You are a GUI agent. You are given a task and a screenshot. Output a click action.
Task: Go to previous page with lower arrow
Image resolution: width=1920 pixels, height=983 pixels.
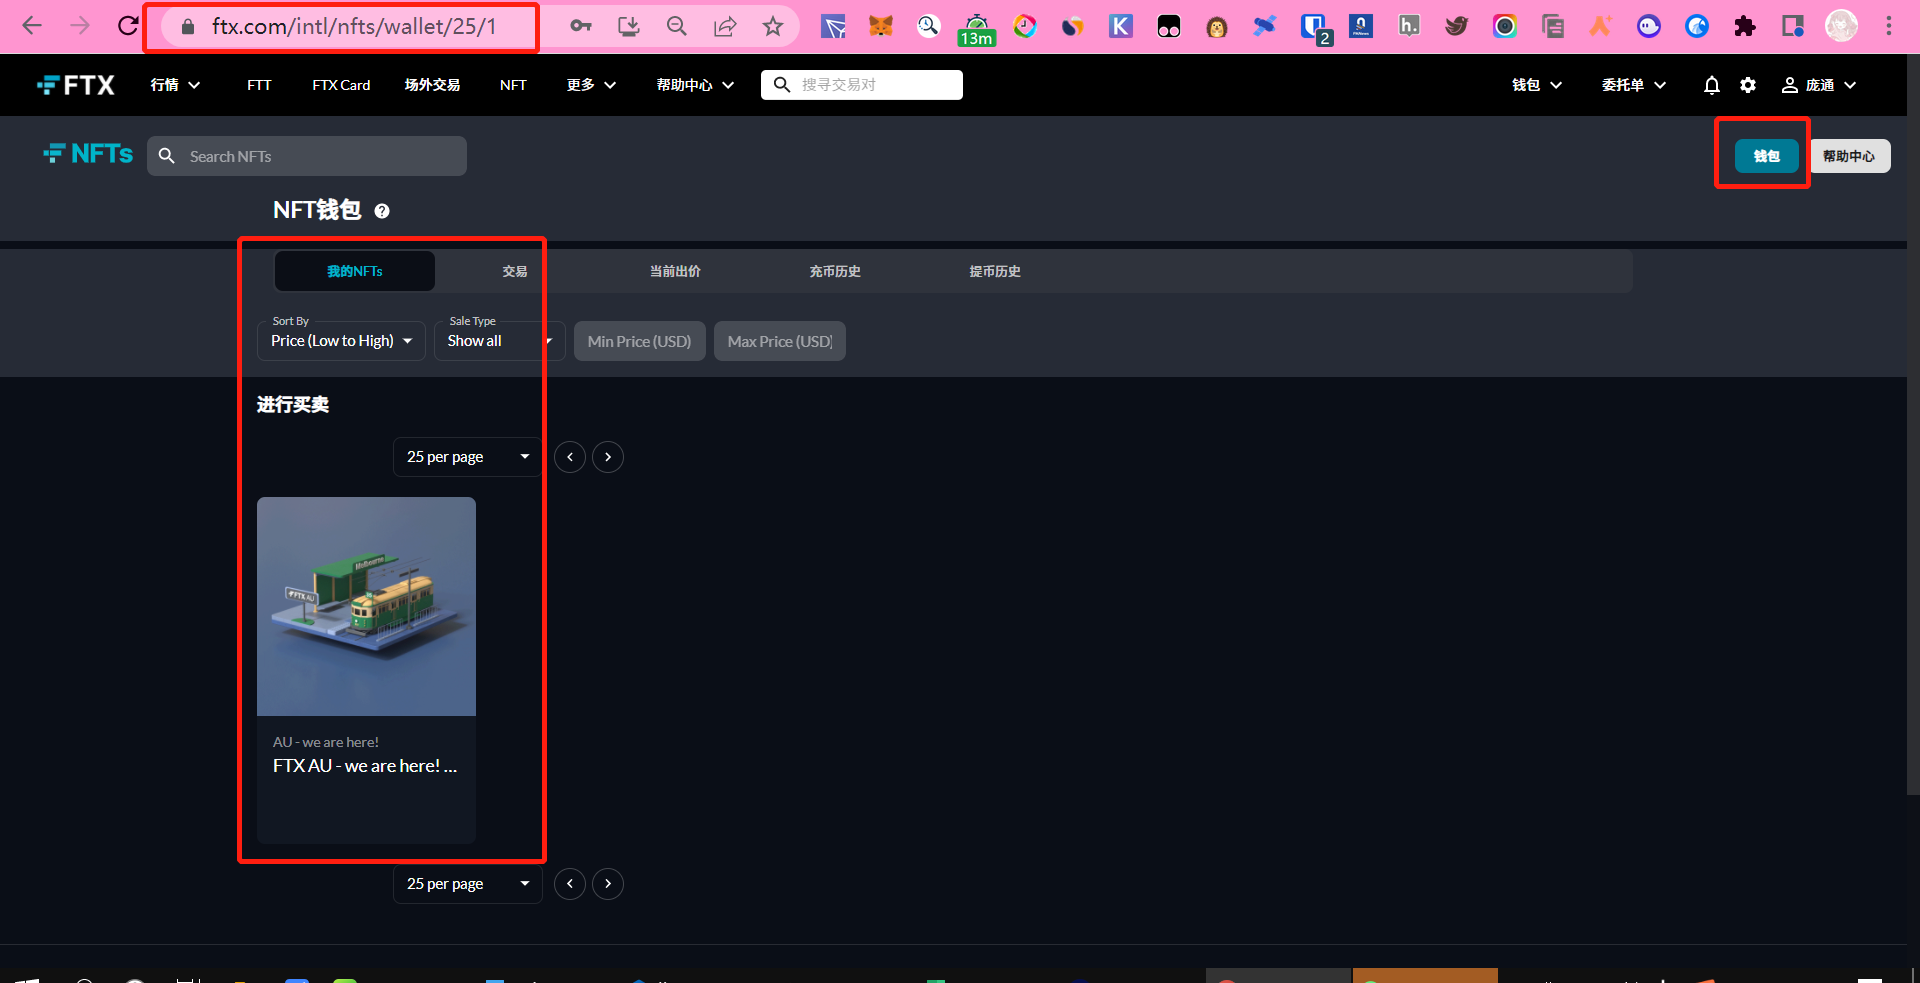coord(570,884)
